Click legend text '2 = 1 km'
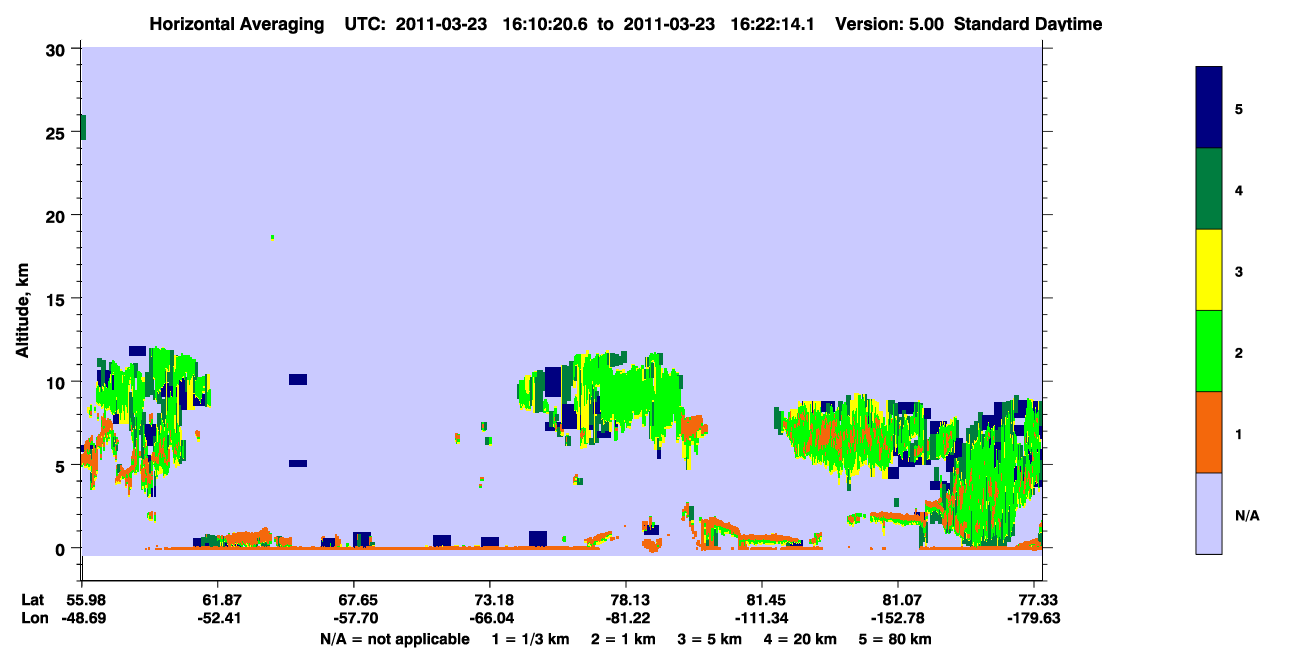This screenshot has width=1300, height=667. click(623, 639)
